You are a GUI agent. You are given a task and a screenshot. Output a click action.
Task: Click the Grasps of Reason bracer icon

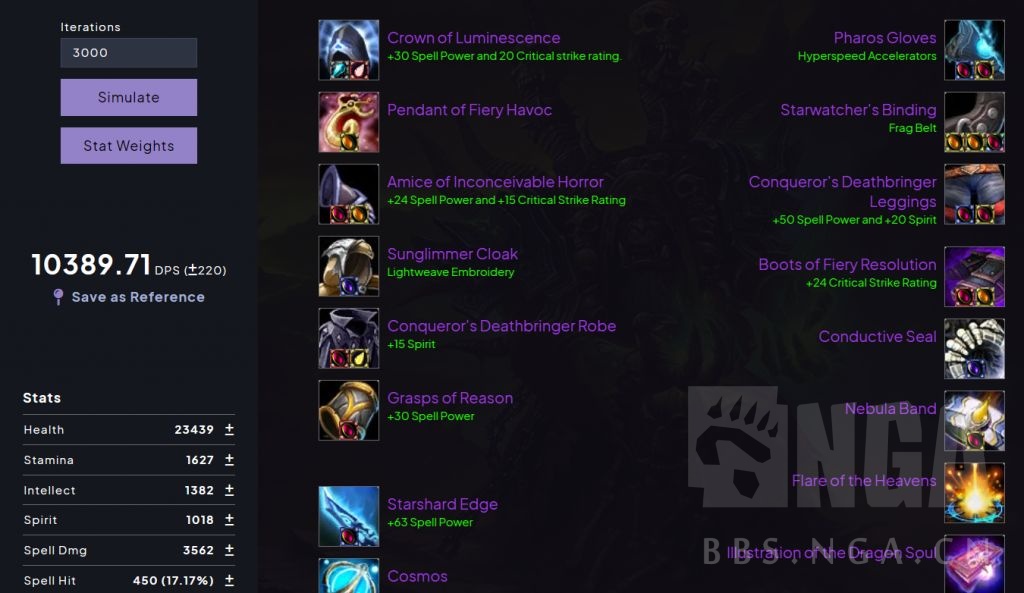(x=349, y=411)
